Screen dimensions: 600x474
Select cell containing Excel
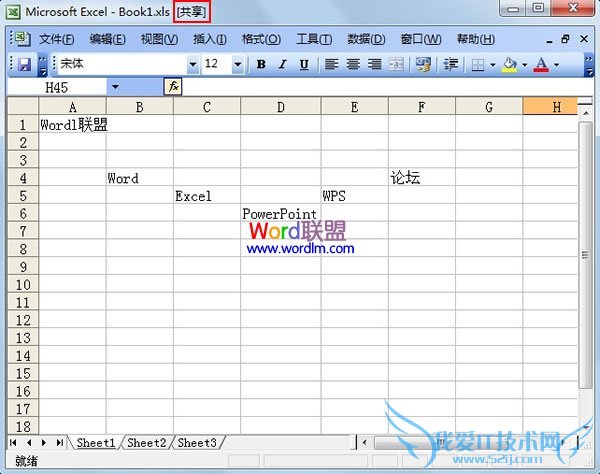point(207,196)
